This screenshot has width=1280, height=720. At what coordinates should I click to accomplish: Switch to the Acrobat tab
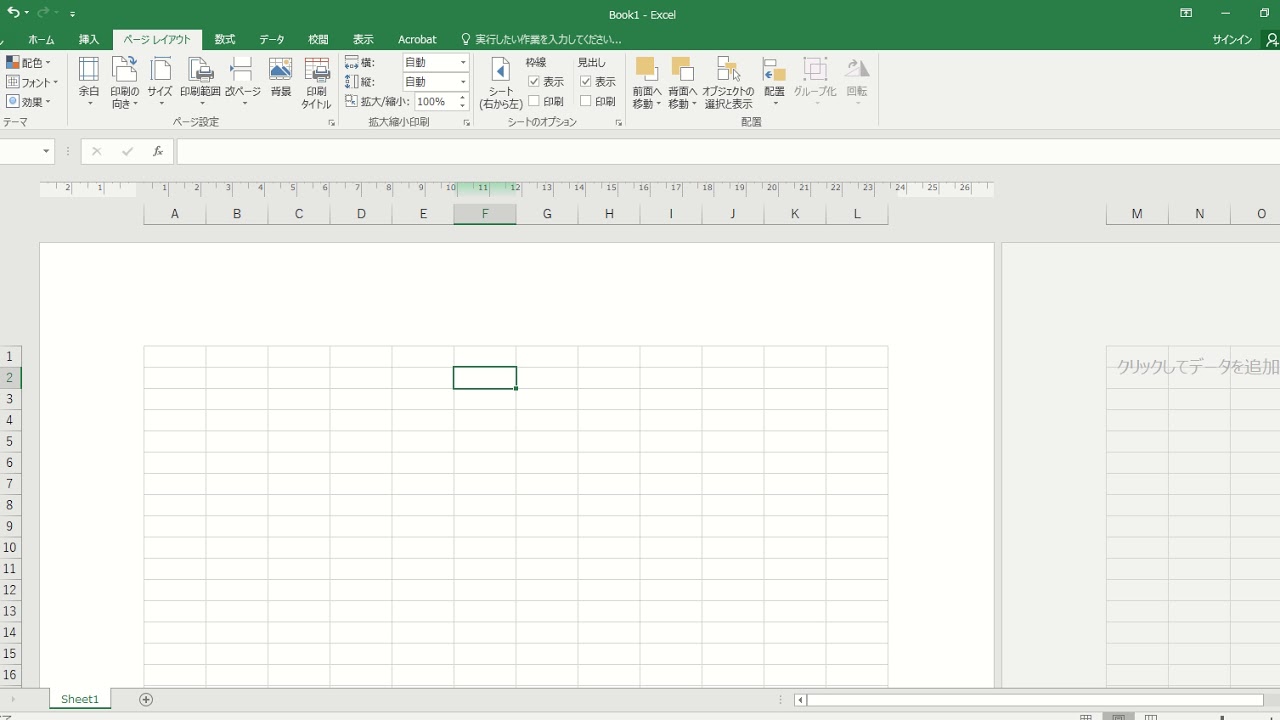(417, 39)
